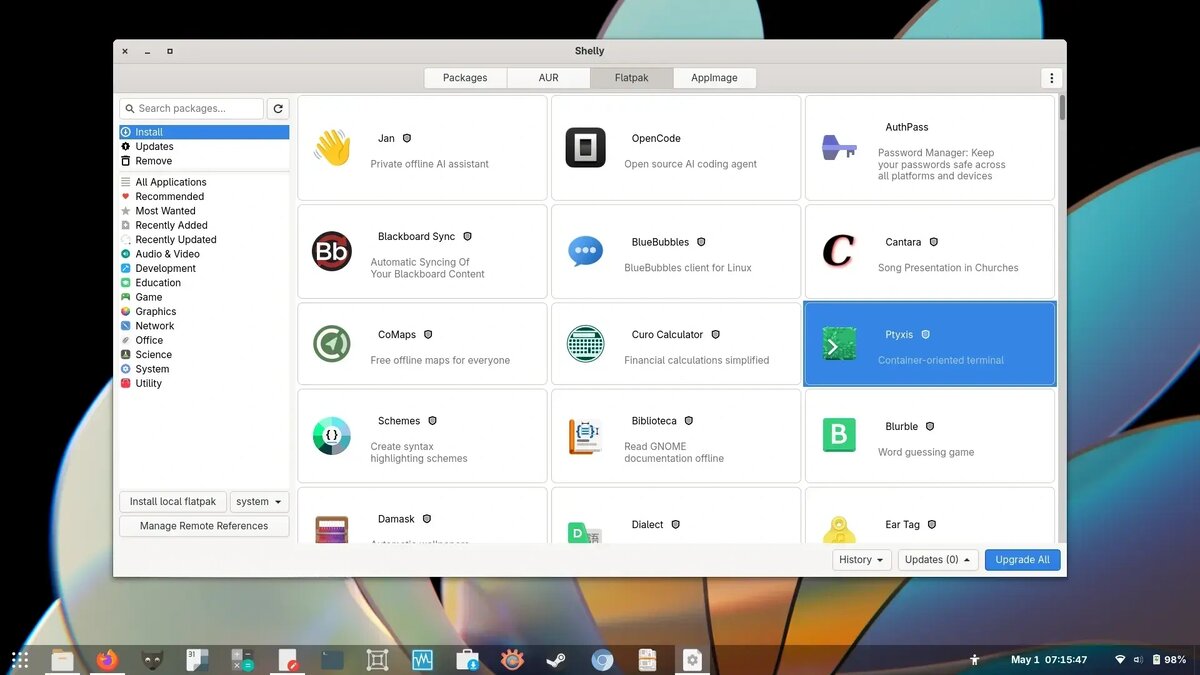Click the OpenCode app icon
Image resolution: width=1200 pixels, height=675 pixels.
(x=585, y=147)
